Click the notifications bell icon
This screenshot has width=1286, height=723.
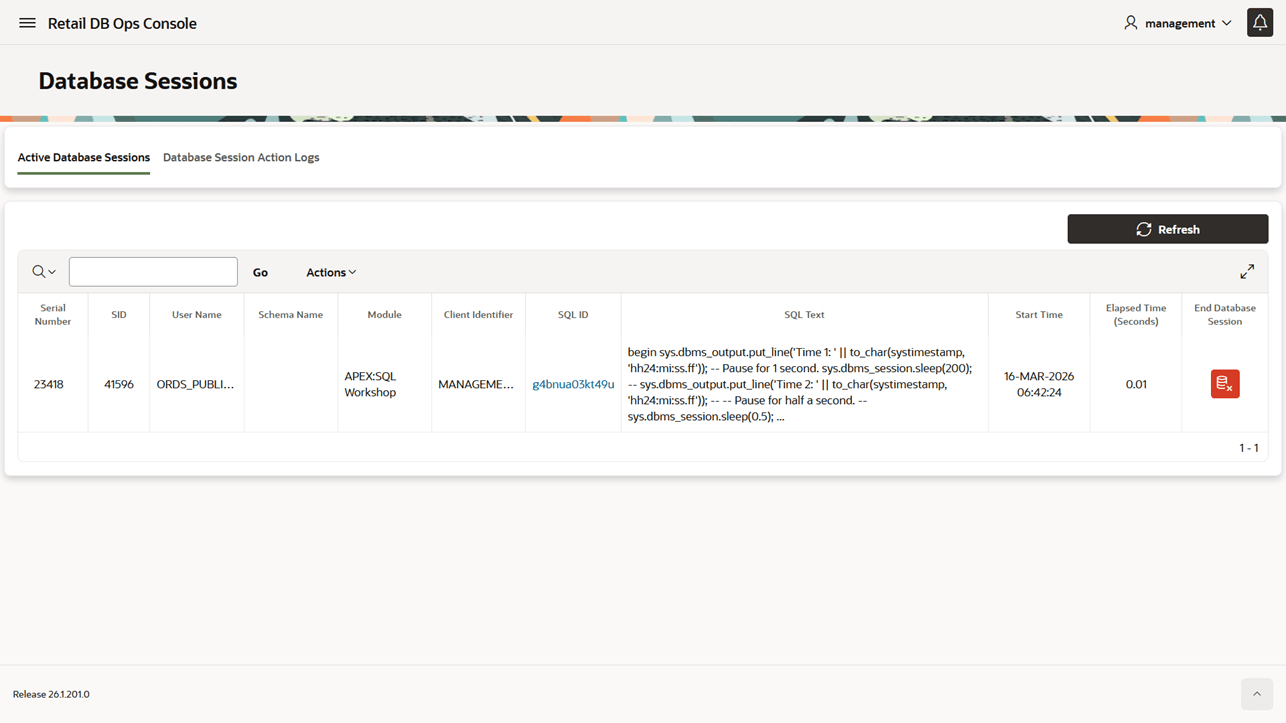point(1260,22)
